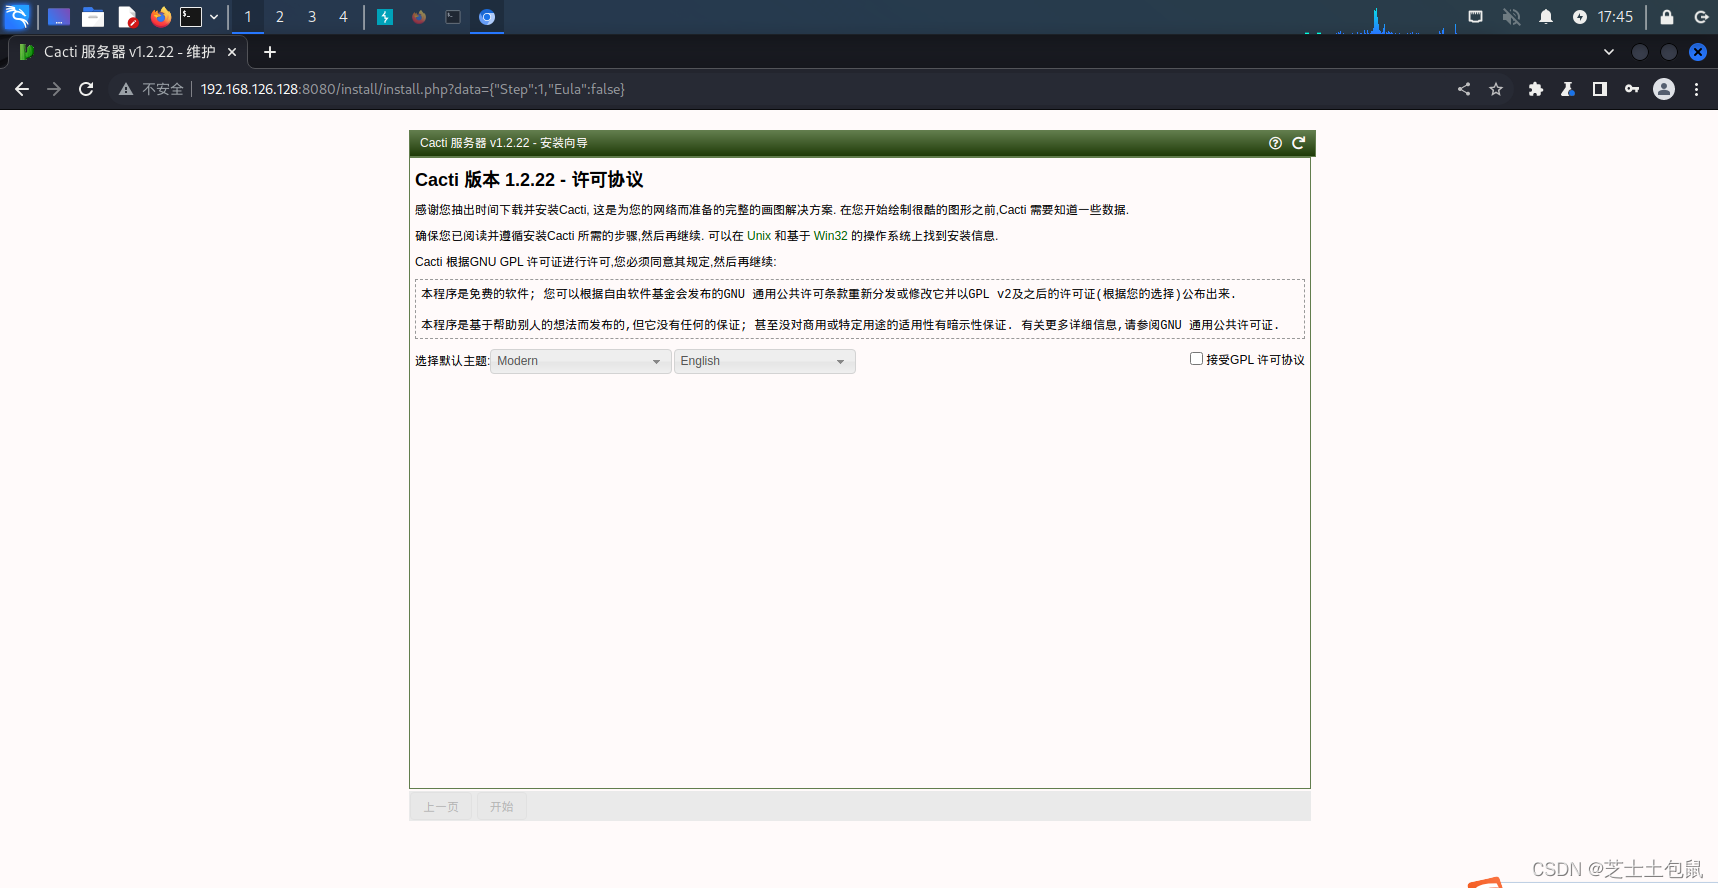Image resolution: width=1718 pixels, height=888 pixels.
Task: Reload the current page
Action: click(x=86, y=89)
